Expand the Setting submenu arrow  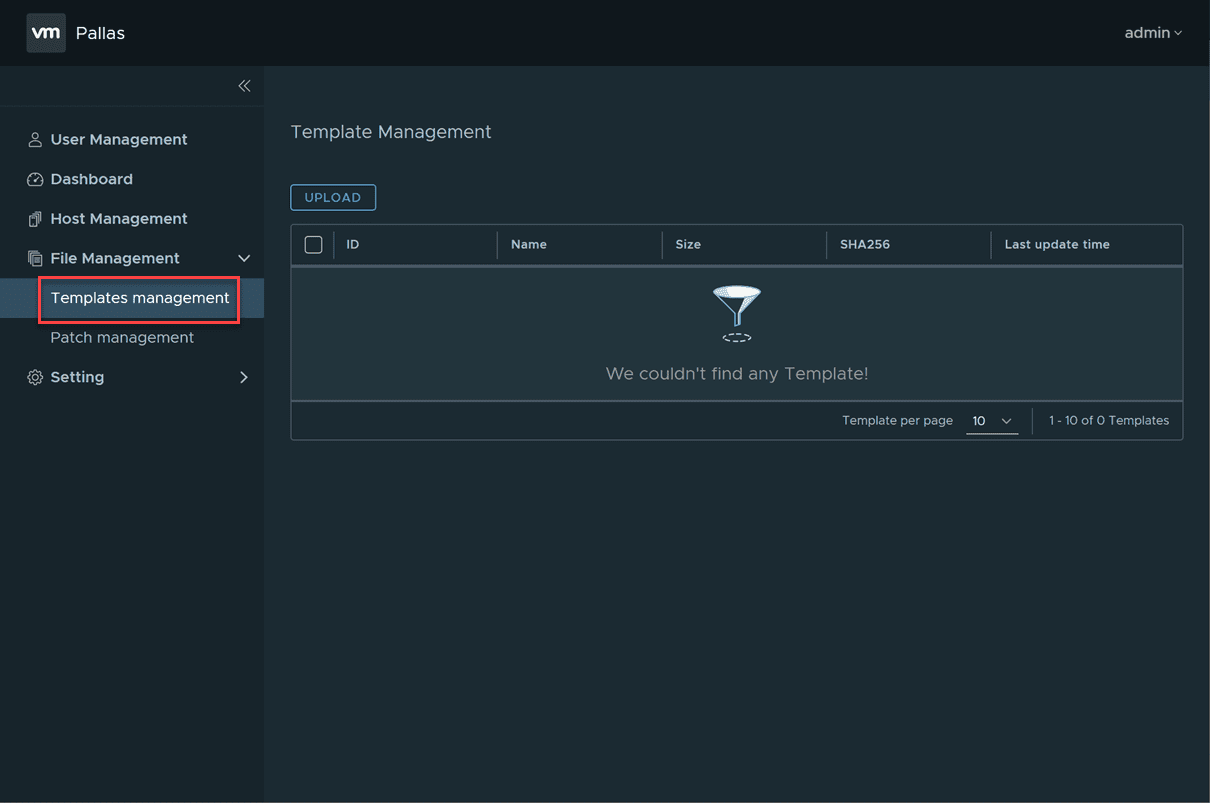click(244, 378)
